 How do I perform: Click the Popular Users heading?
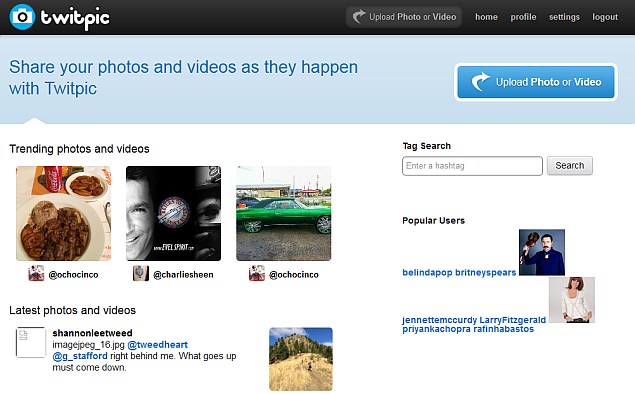tap(433, 221)
